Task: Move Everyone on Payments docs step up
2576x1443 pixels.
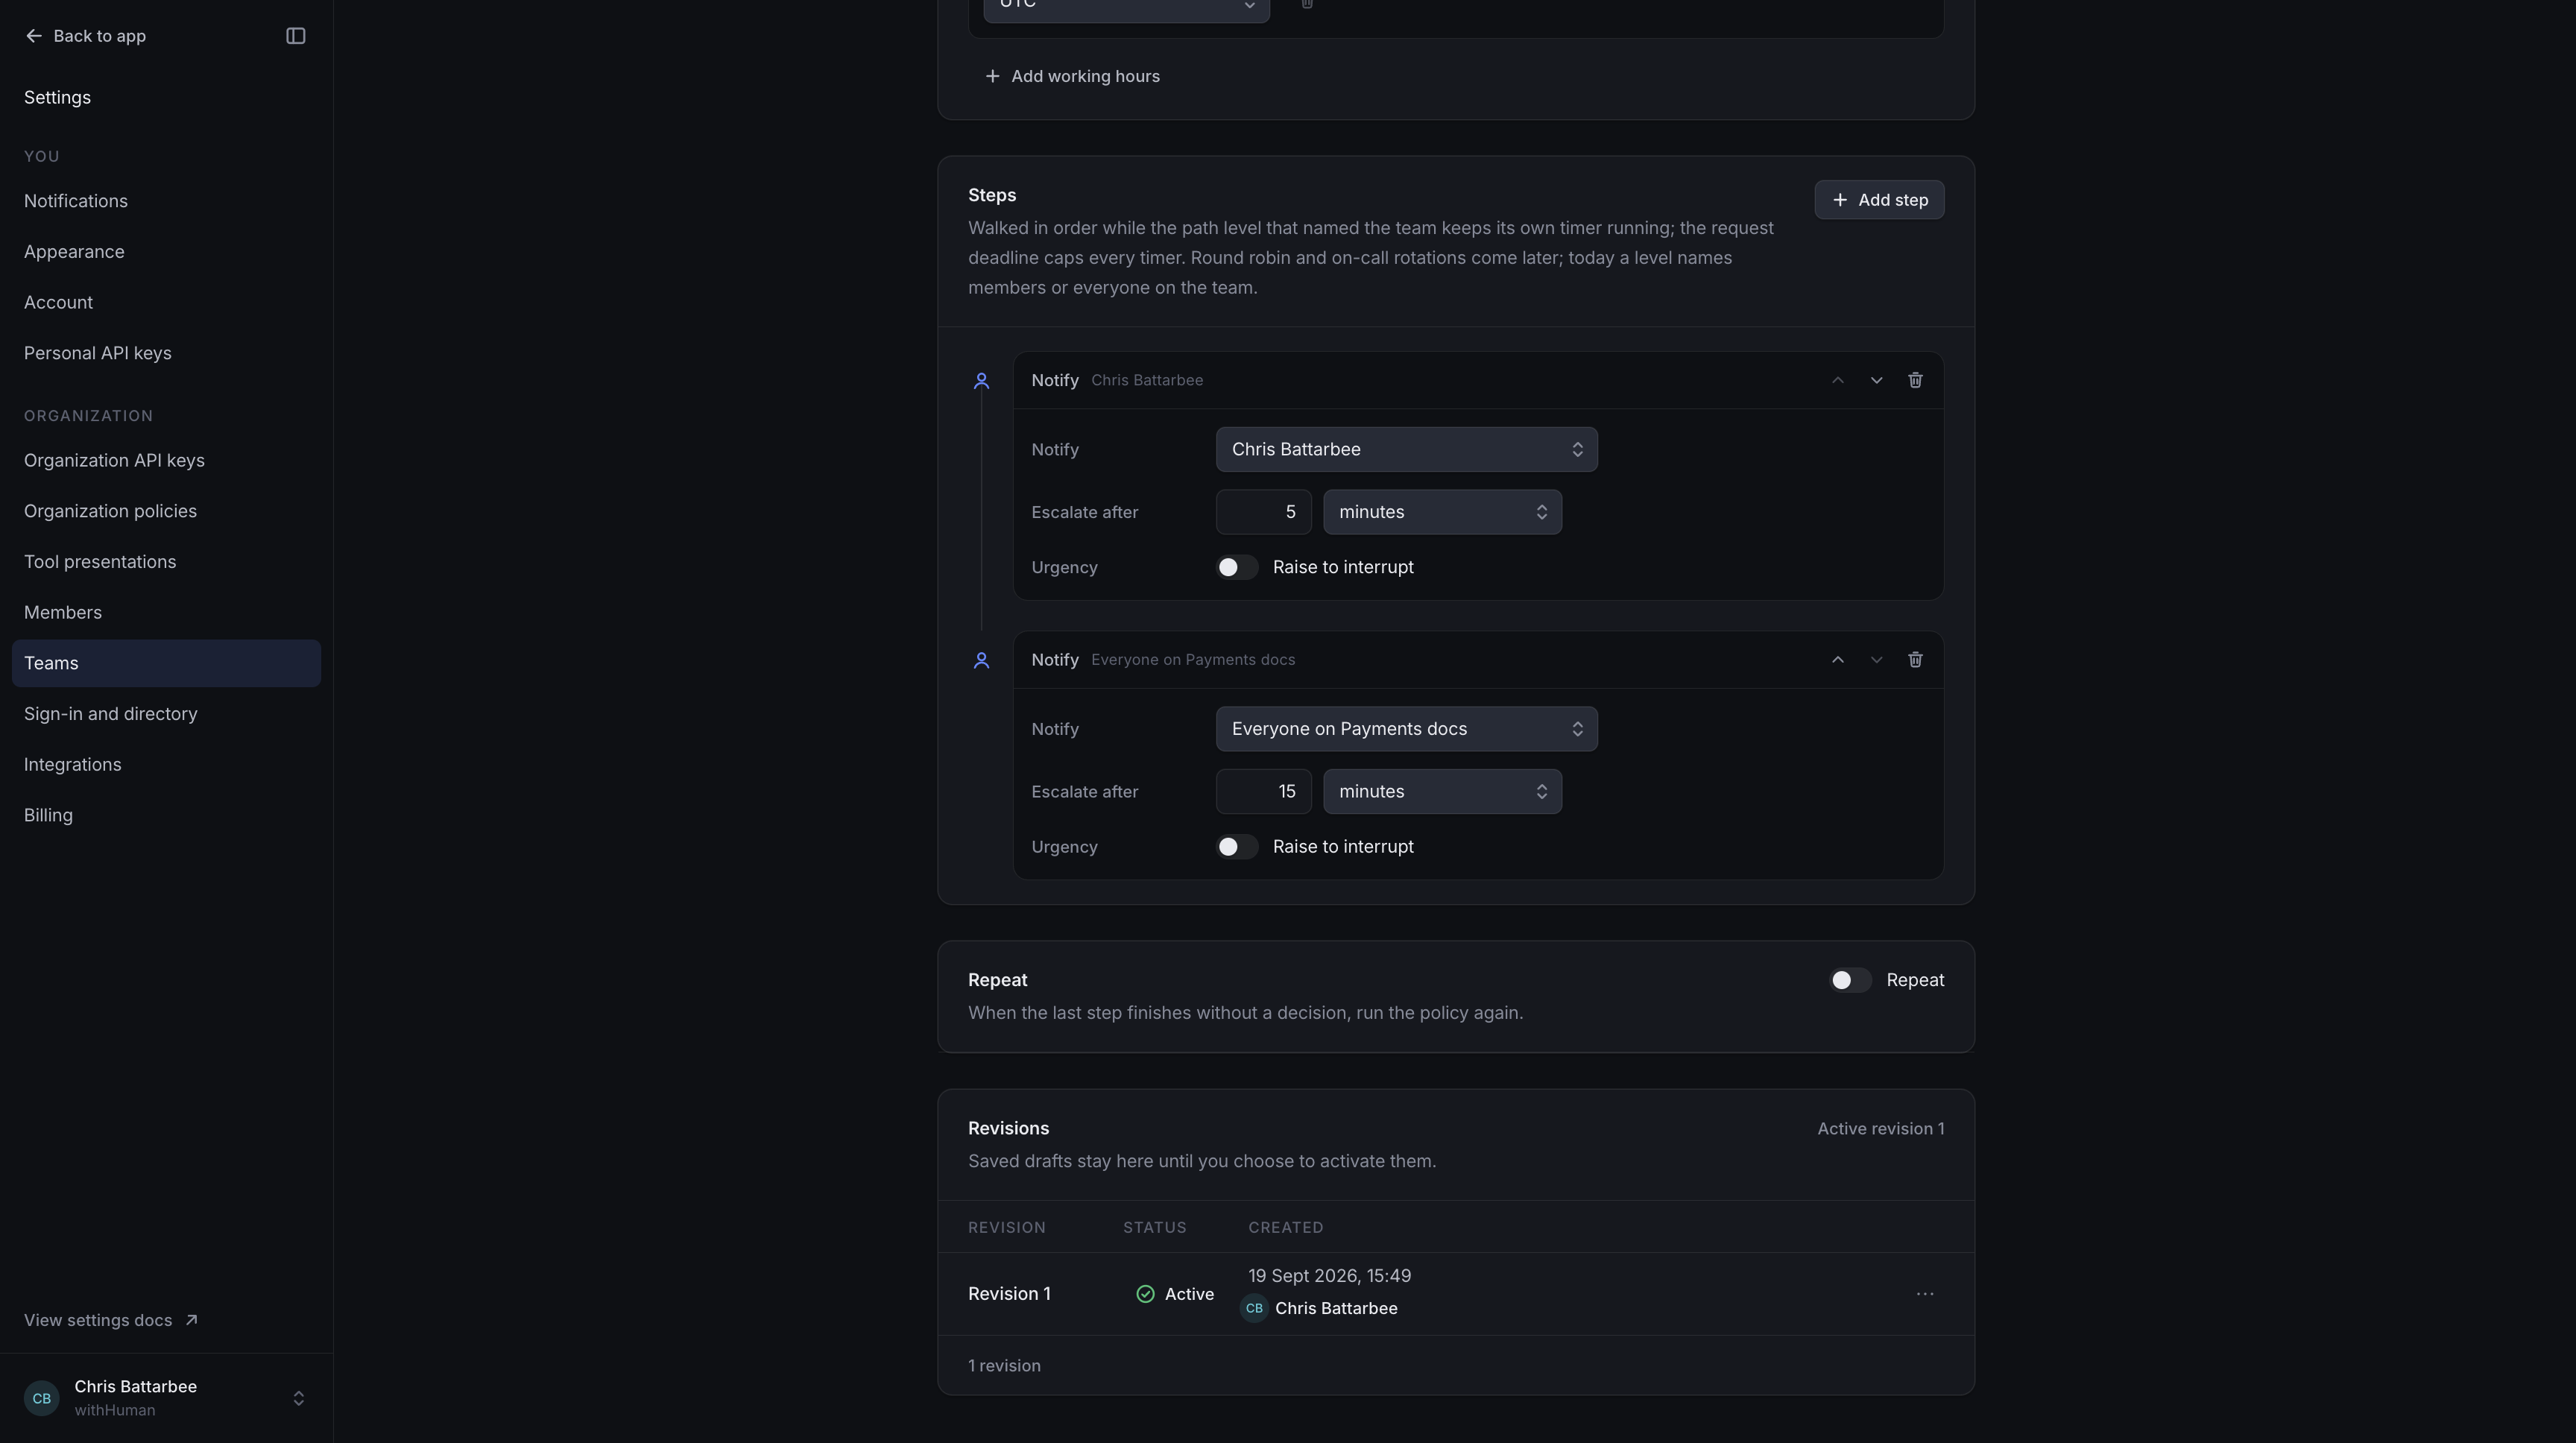Action: point(1837,660)
